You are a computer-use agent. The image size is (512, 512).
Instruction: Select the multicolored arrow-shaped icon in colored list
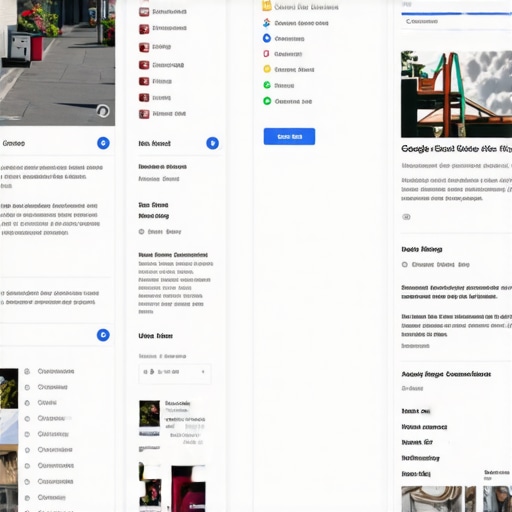(266, 23)
